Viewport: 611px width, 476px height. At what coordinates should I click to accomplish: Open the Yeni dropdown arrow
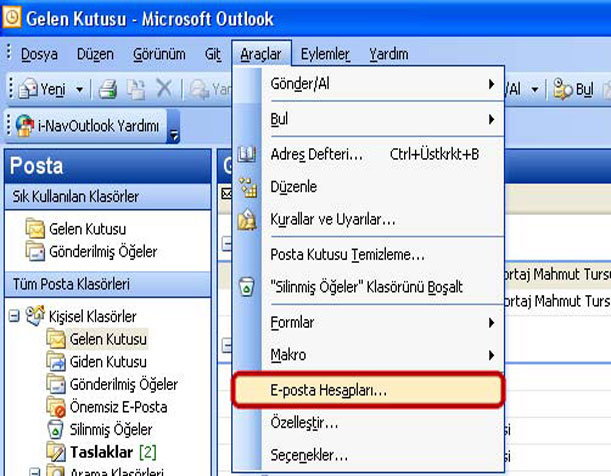point(79,90)
